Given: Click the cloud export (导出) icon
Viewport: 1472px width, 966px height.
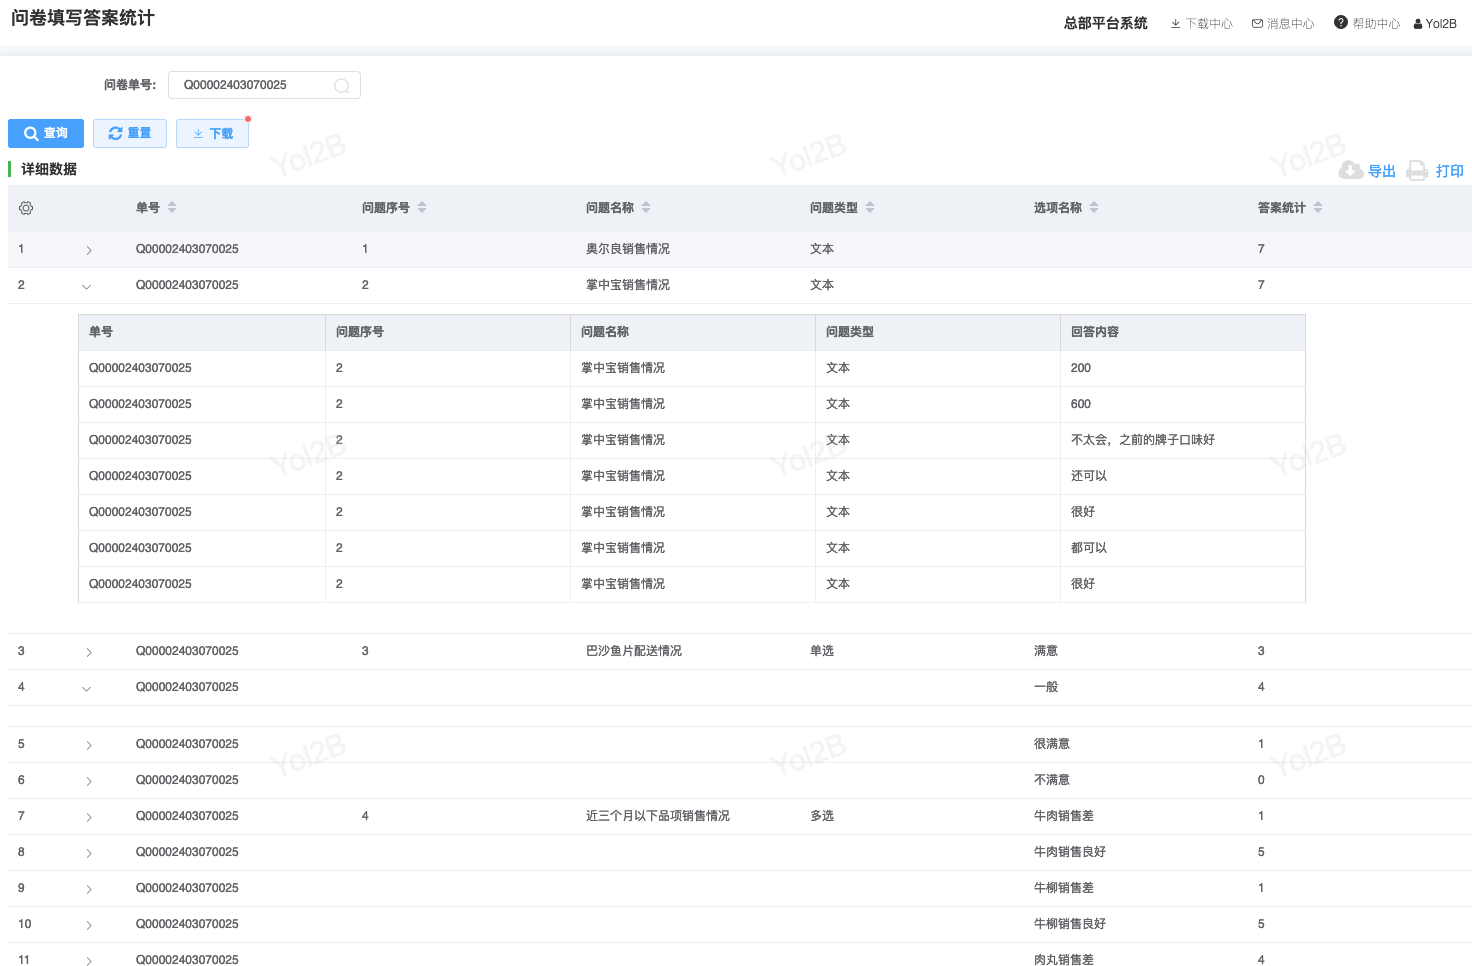Looking at the screenshot, I should point(1350,171).
